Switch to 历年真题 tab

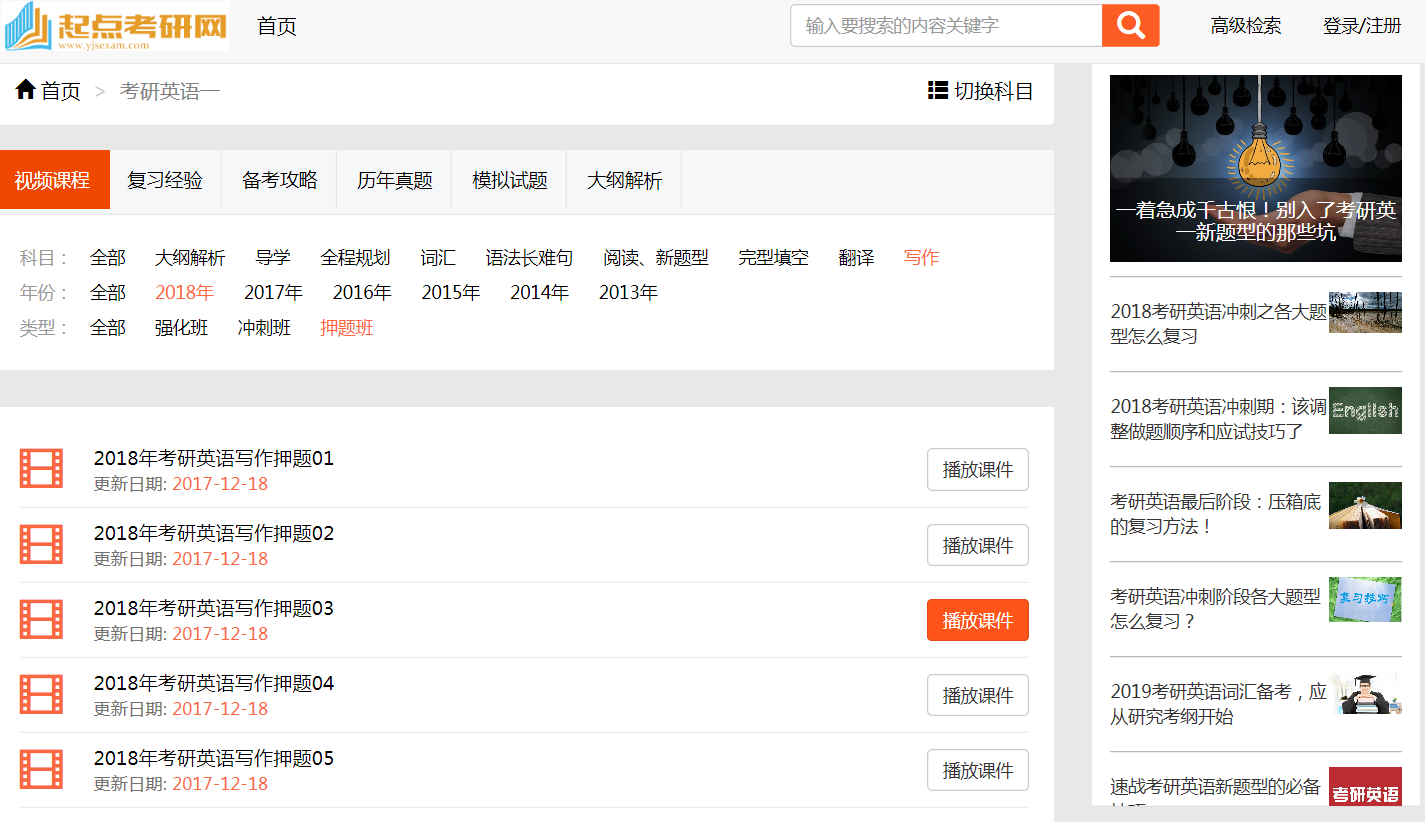point(394,181)
